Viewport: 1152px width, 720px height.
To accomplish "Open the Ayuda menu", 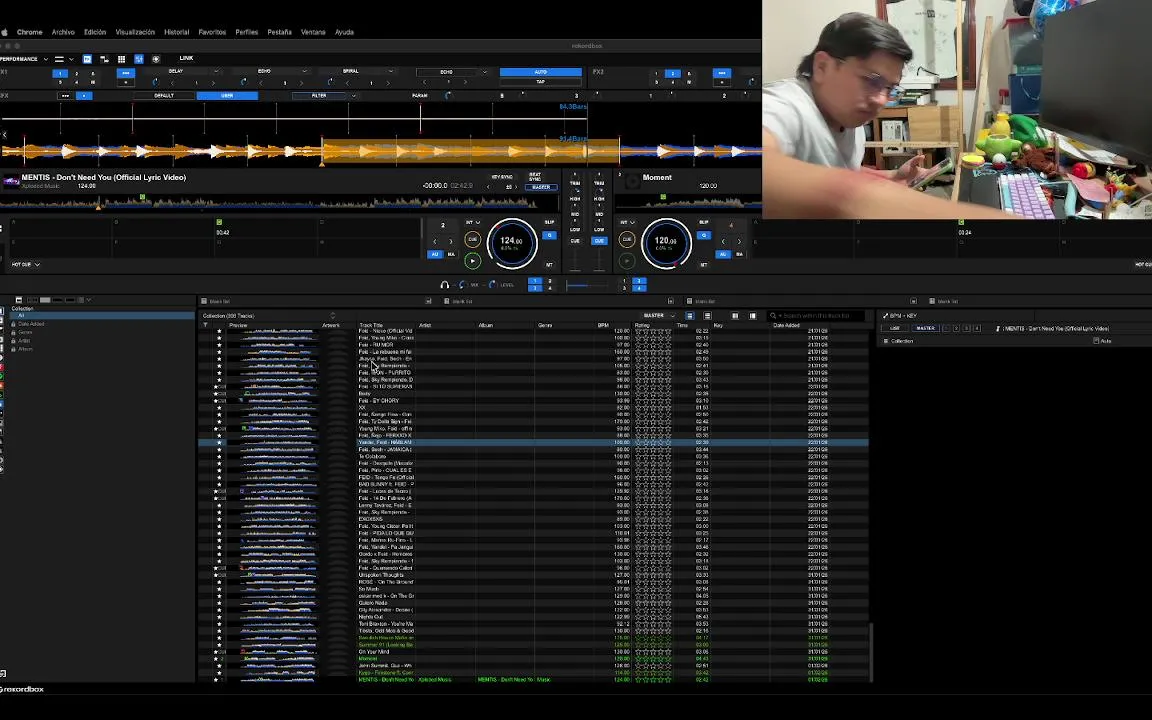I will pyautogui.click(x=344, y=32).
